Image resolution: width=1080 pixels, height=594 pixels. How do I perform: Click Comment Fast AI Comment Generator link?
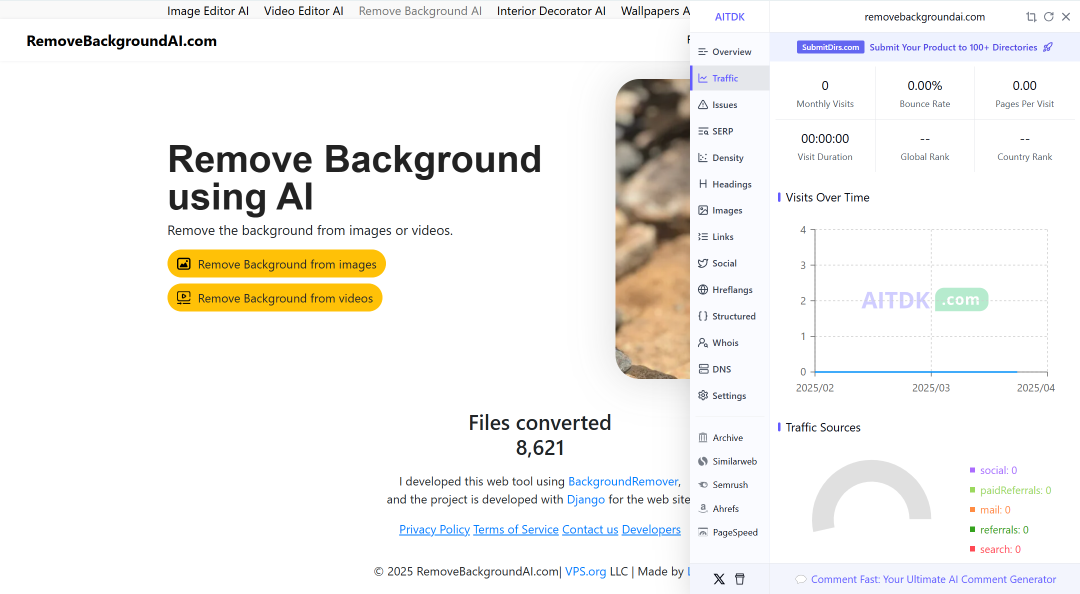tap(933, 580)
